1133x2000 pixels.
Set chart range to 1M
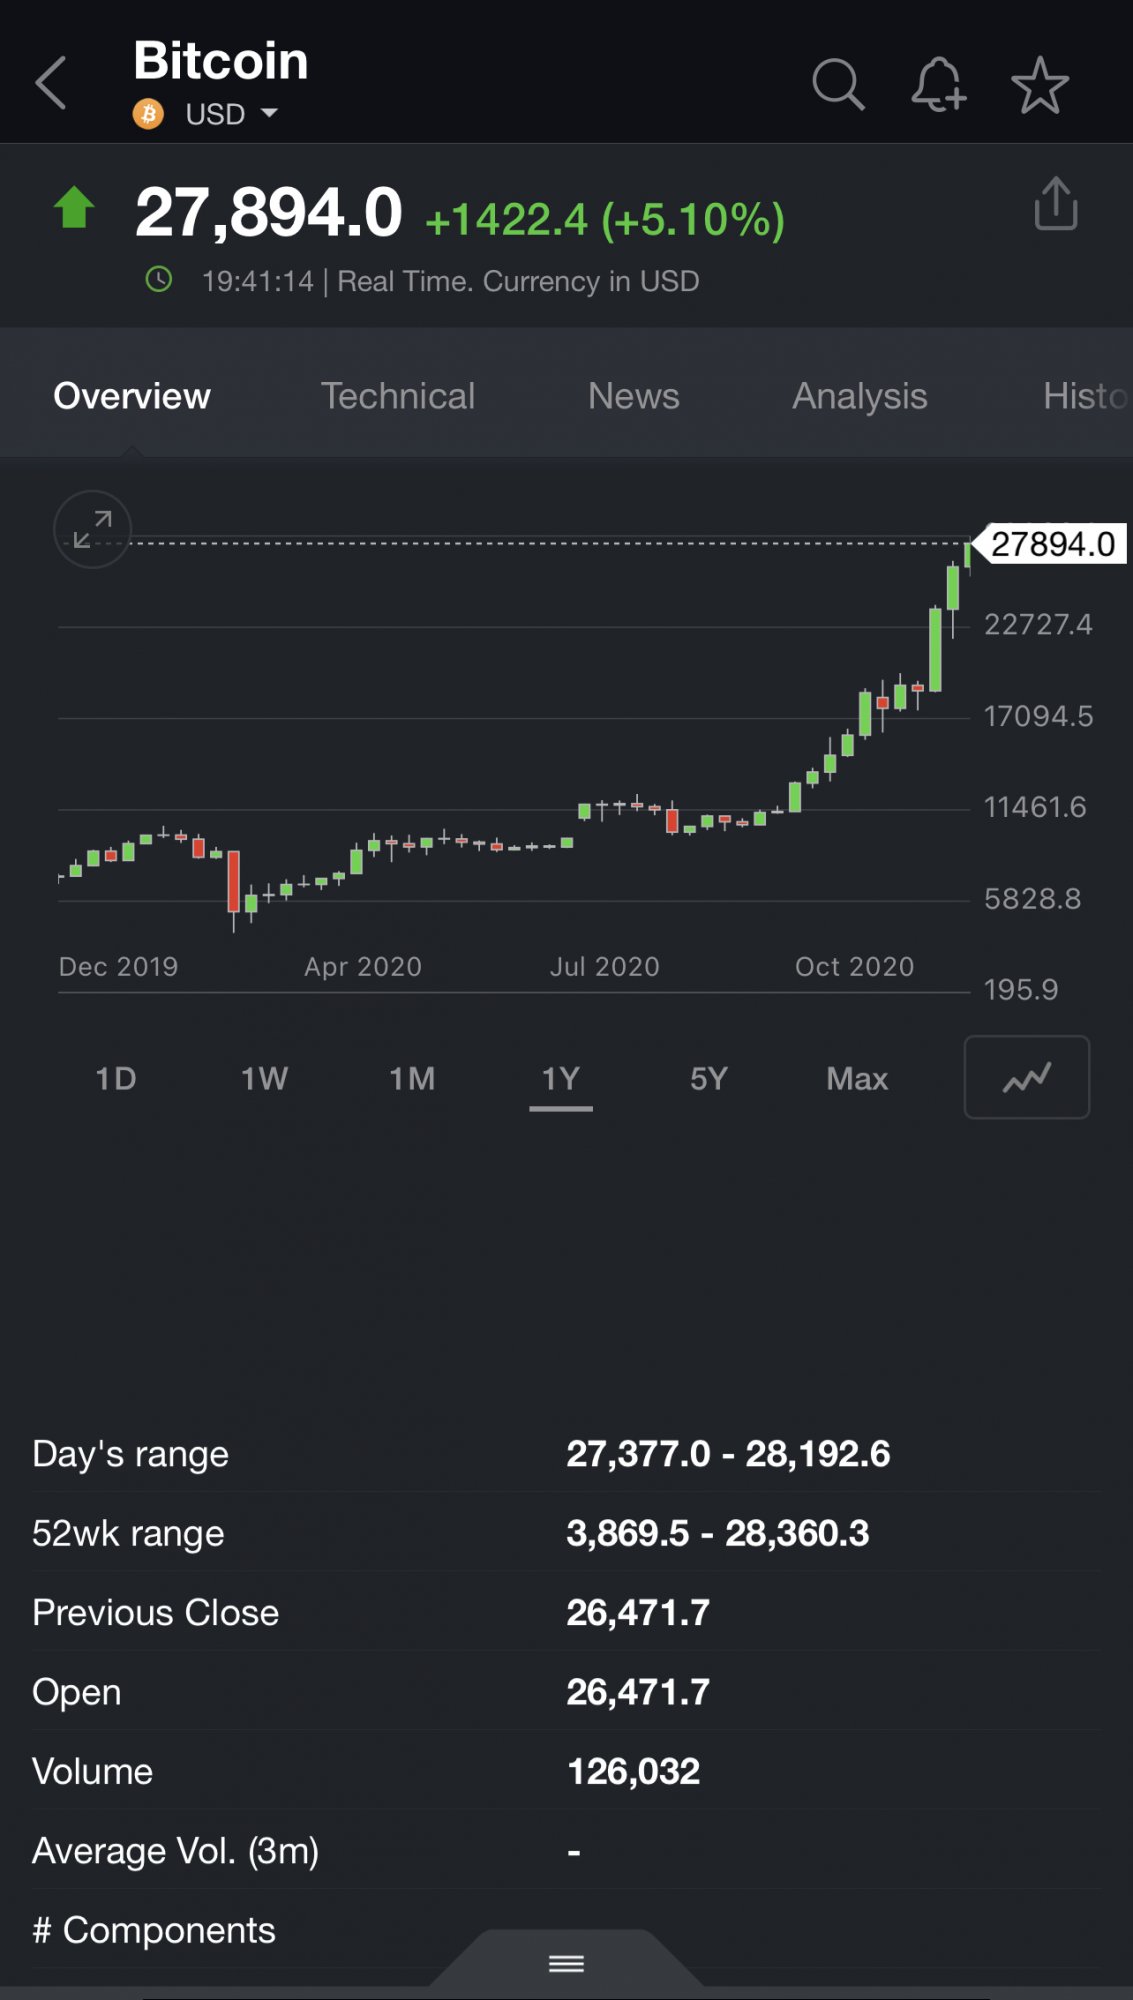pos(412,1078)
